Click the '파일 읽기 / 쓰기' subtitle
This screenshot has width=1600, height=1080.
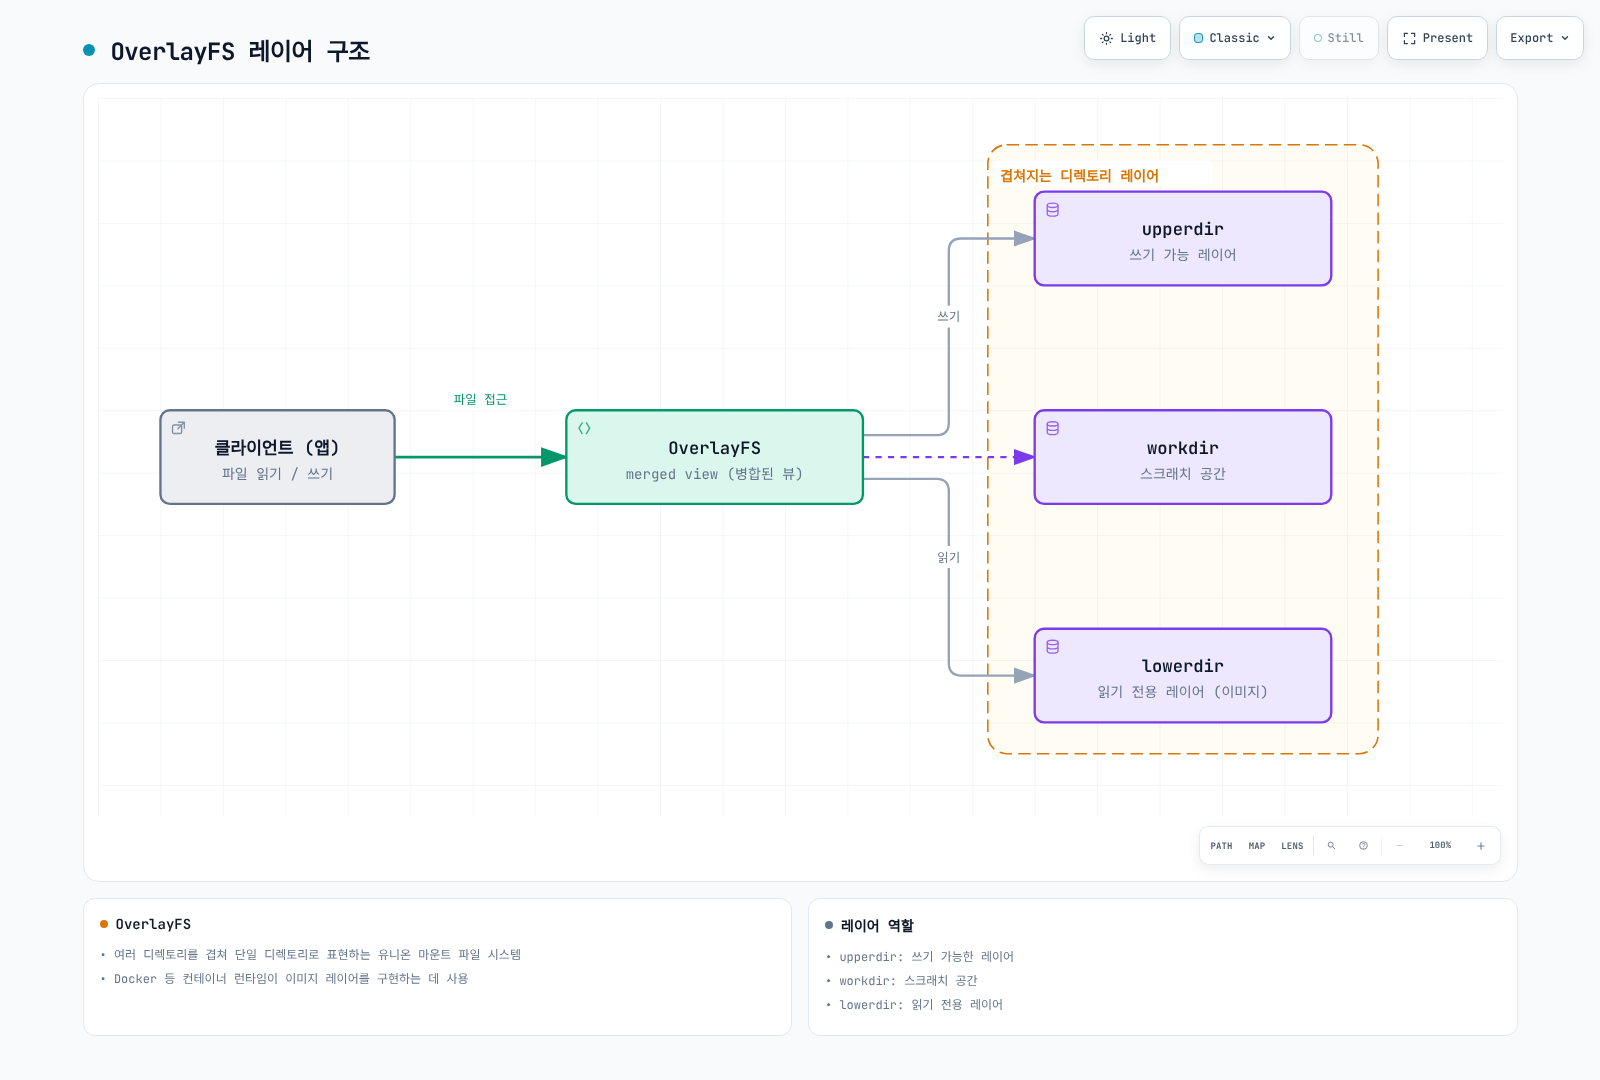pos(278,474)
